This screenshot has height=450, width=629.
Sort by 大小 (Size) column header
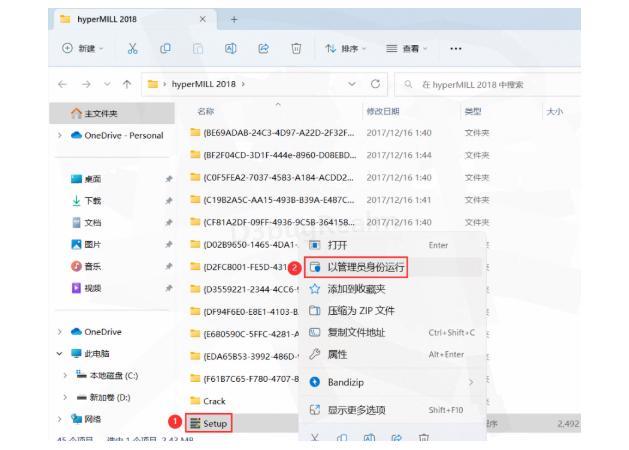(x=555, y=111)
